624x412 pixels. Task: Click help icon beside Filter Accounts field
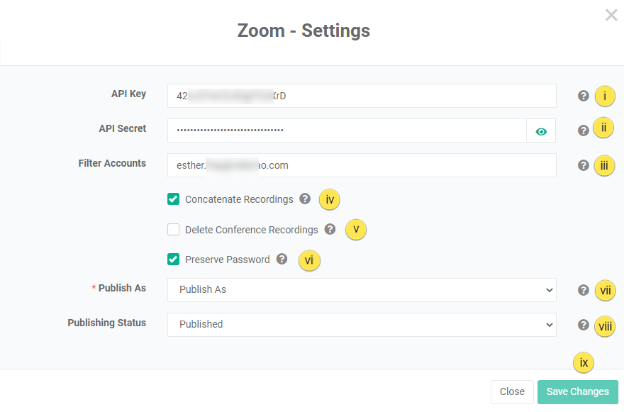(583, 165)
